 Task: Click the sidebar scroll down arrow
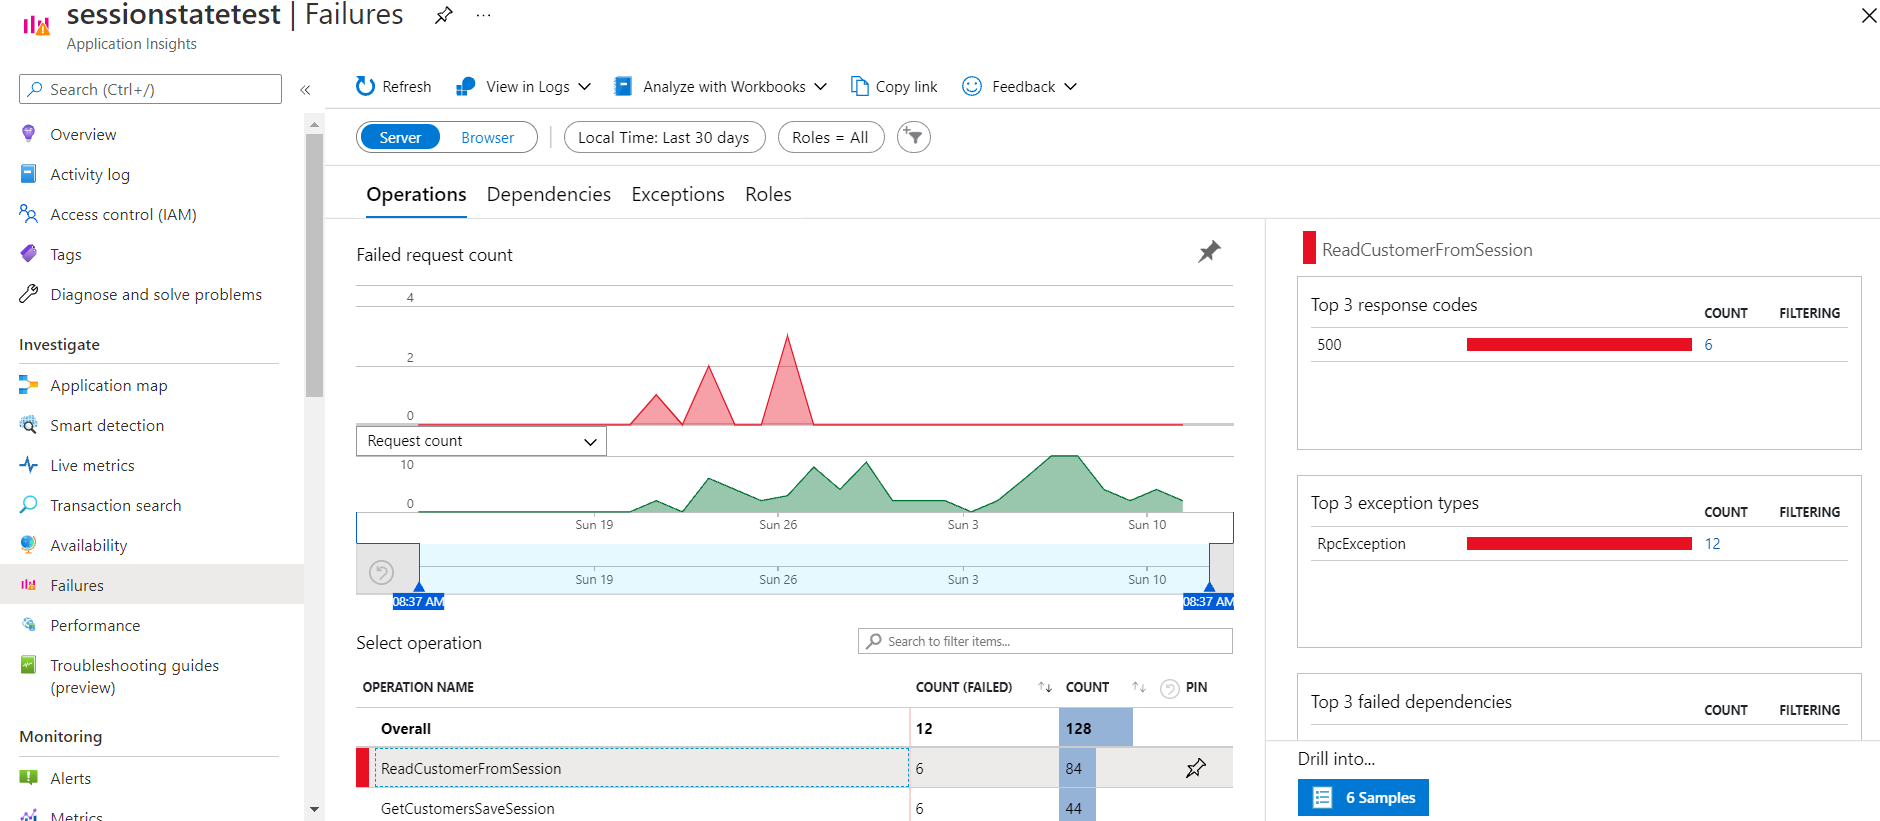pos(314,809)
